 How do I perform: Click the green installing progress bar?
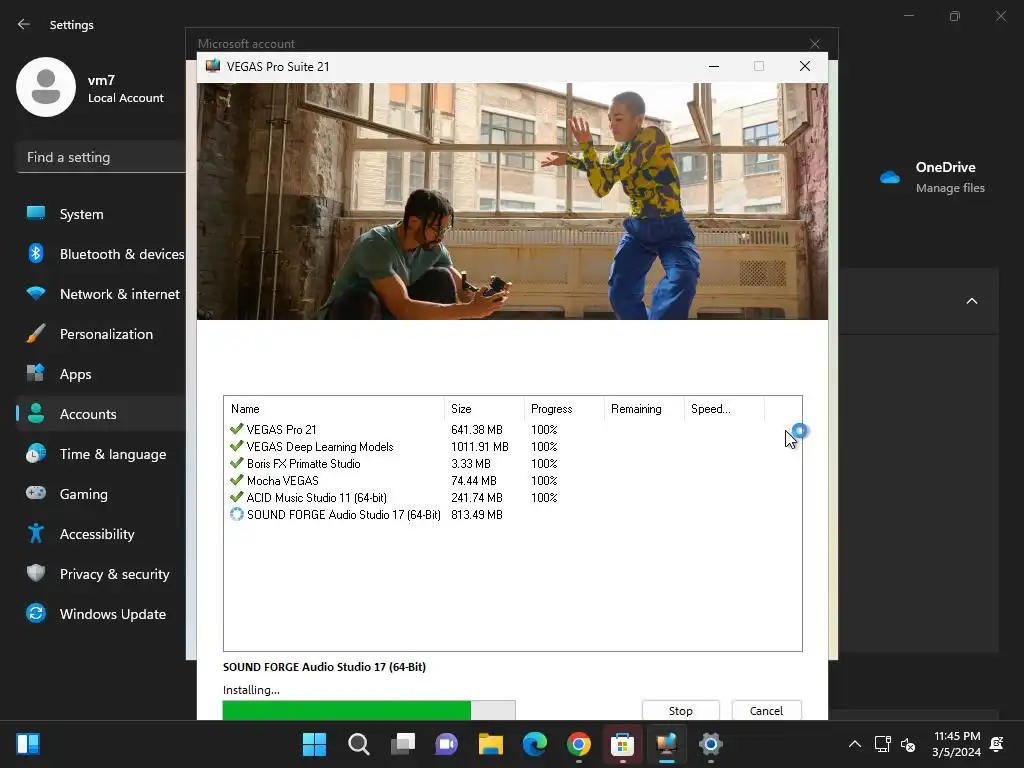(x=369, y=710)
